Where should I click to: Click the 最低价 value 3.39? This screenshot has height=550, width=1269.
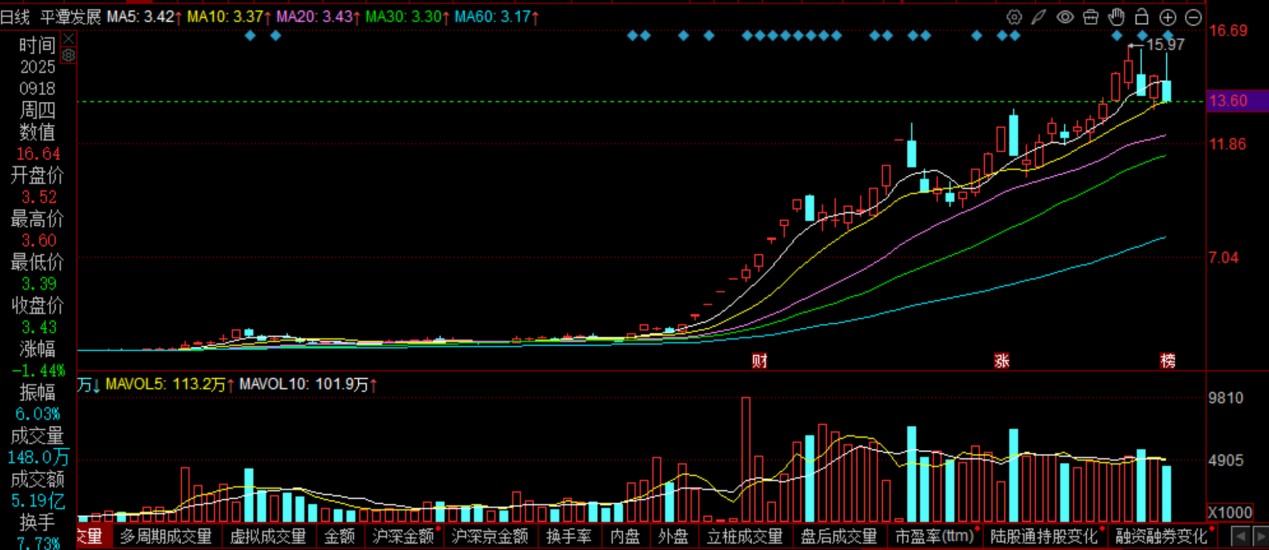pyautogui.click(x=38, y=284)
